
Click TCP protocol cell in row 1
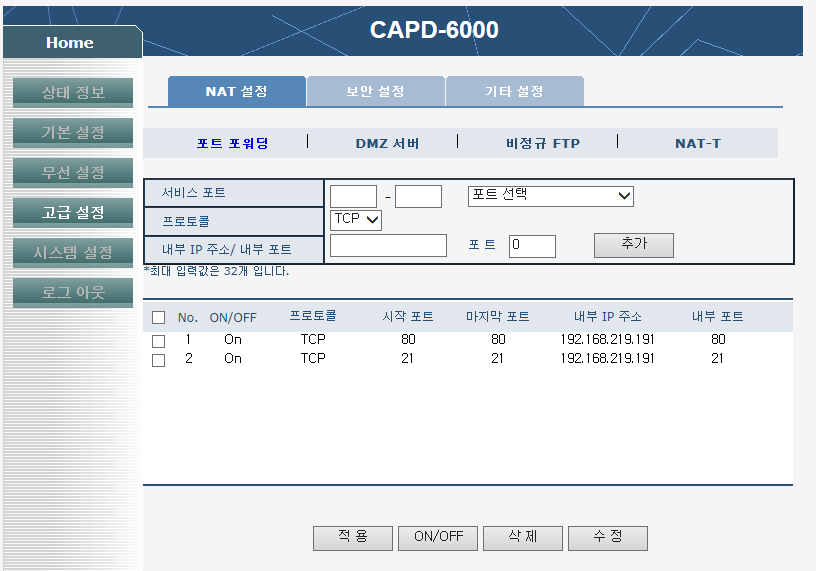pyautogui.click(x=313, y=339)
